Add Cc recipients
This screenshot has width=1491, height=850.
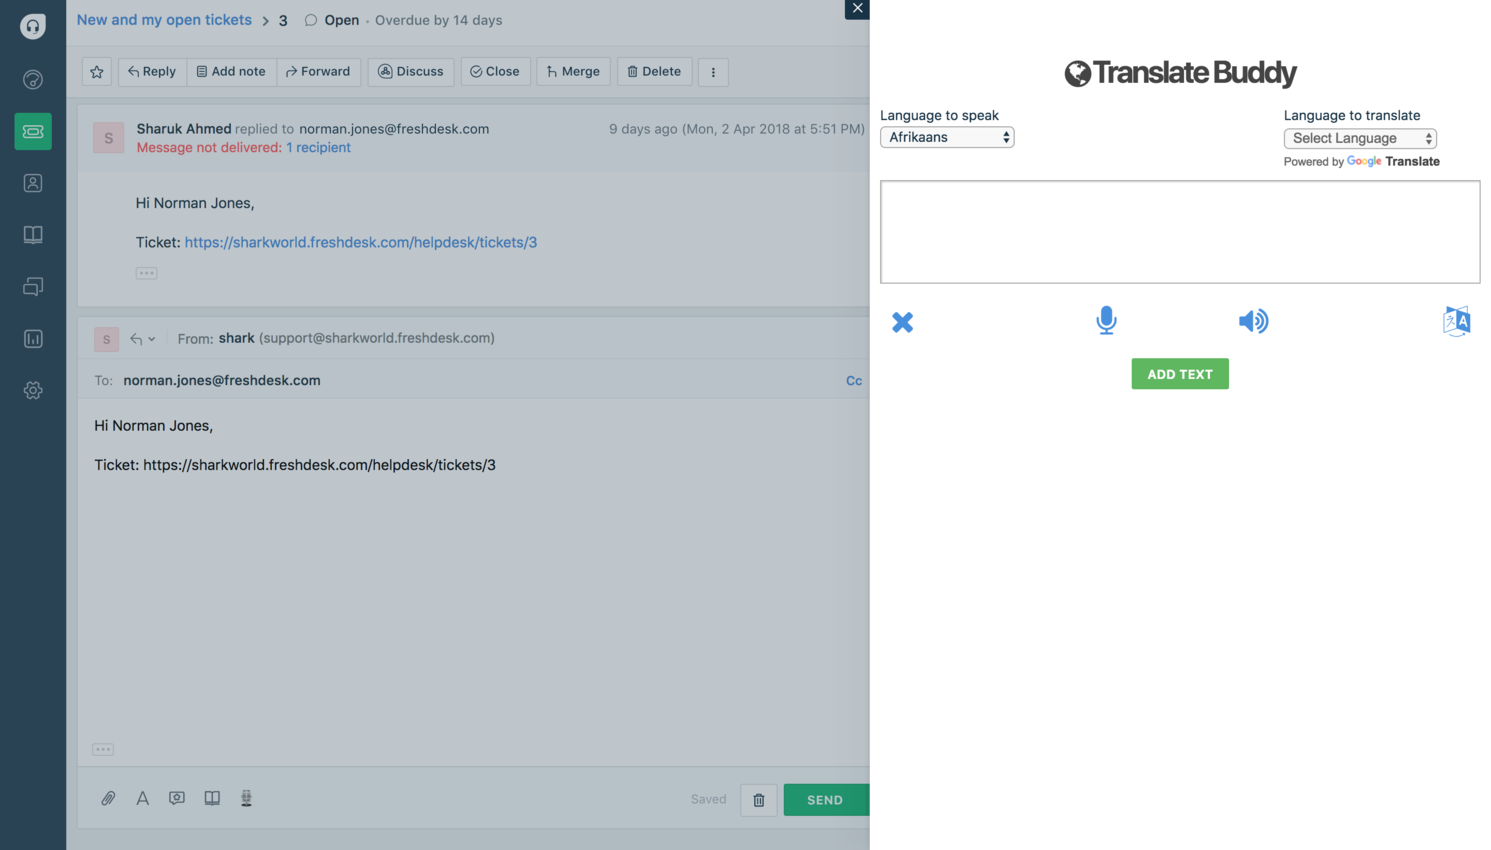point(854,381)
